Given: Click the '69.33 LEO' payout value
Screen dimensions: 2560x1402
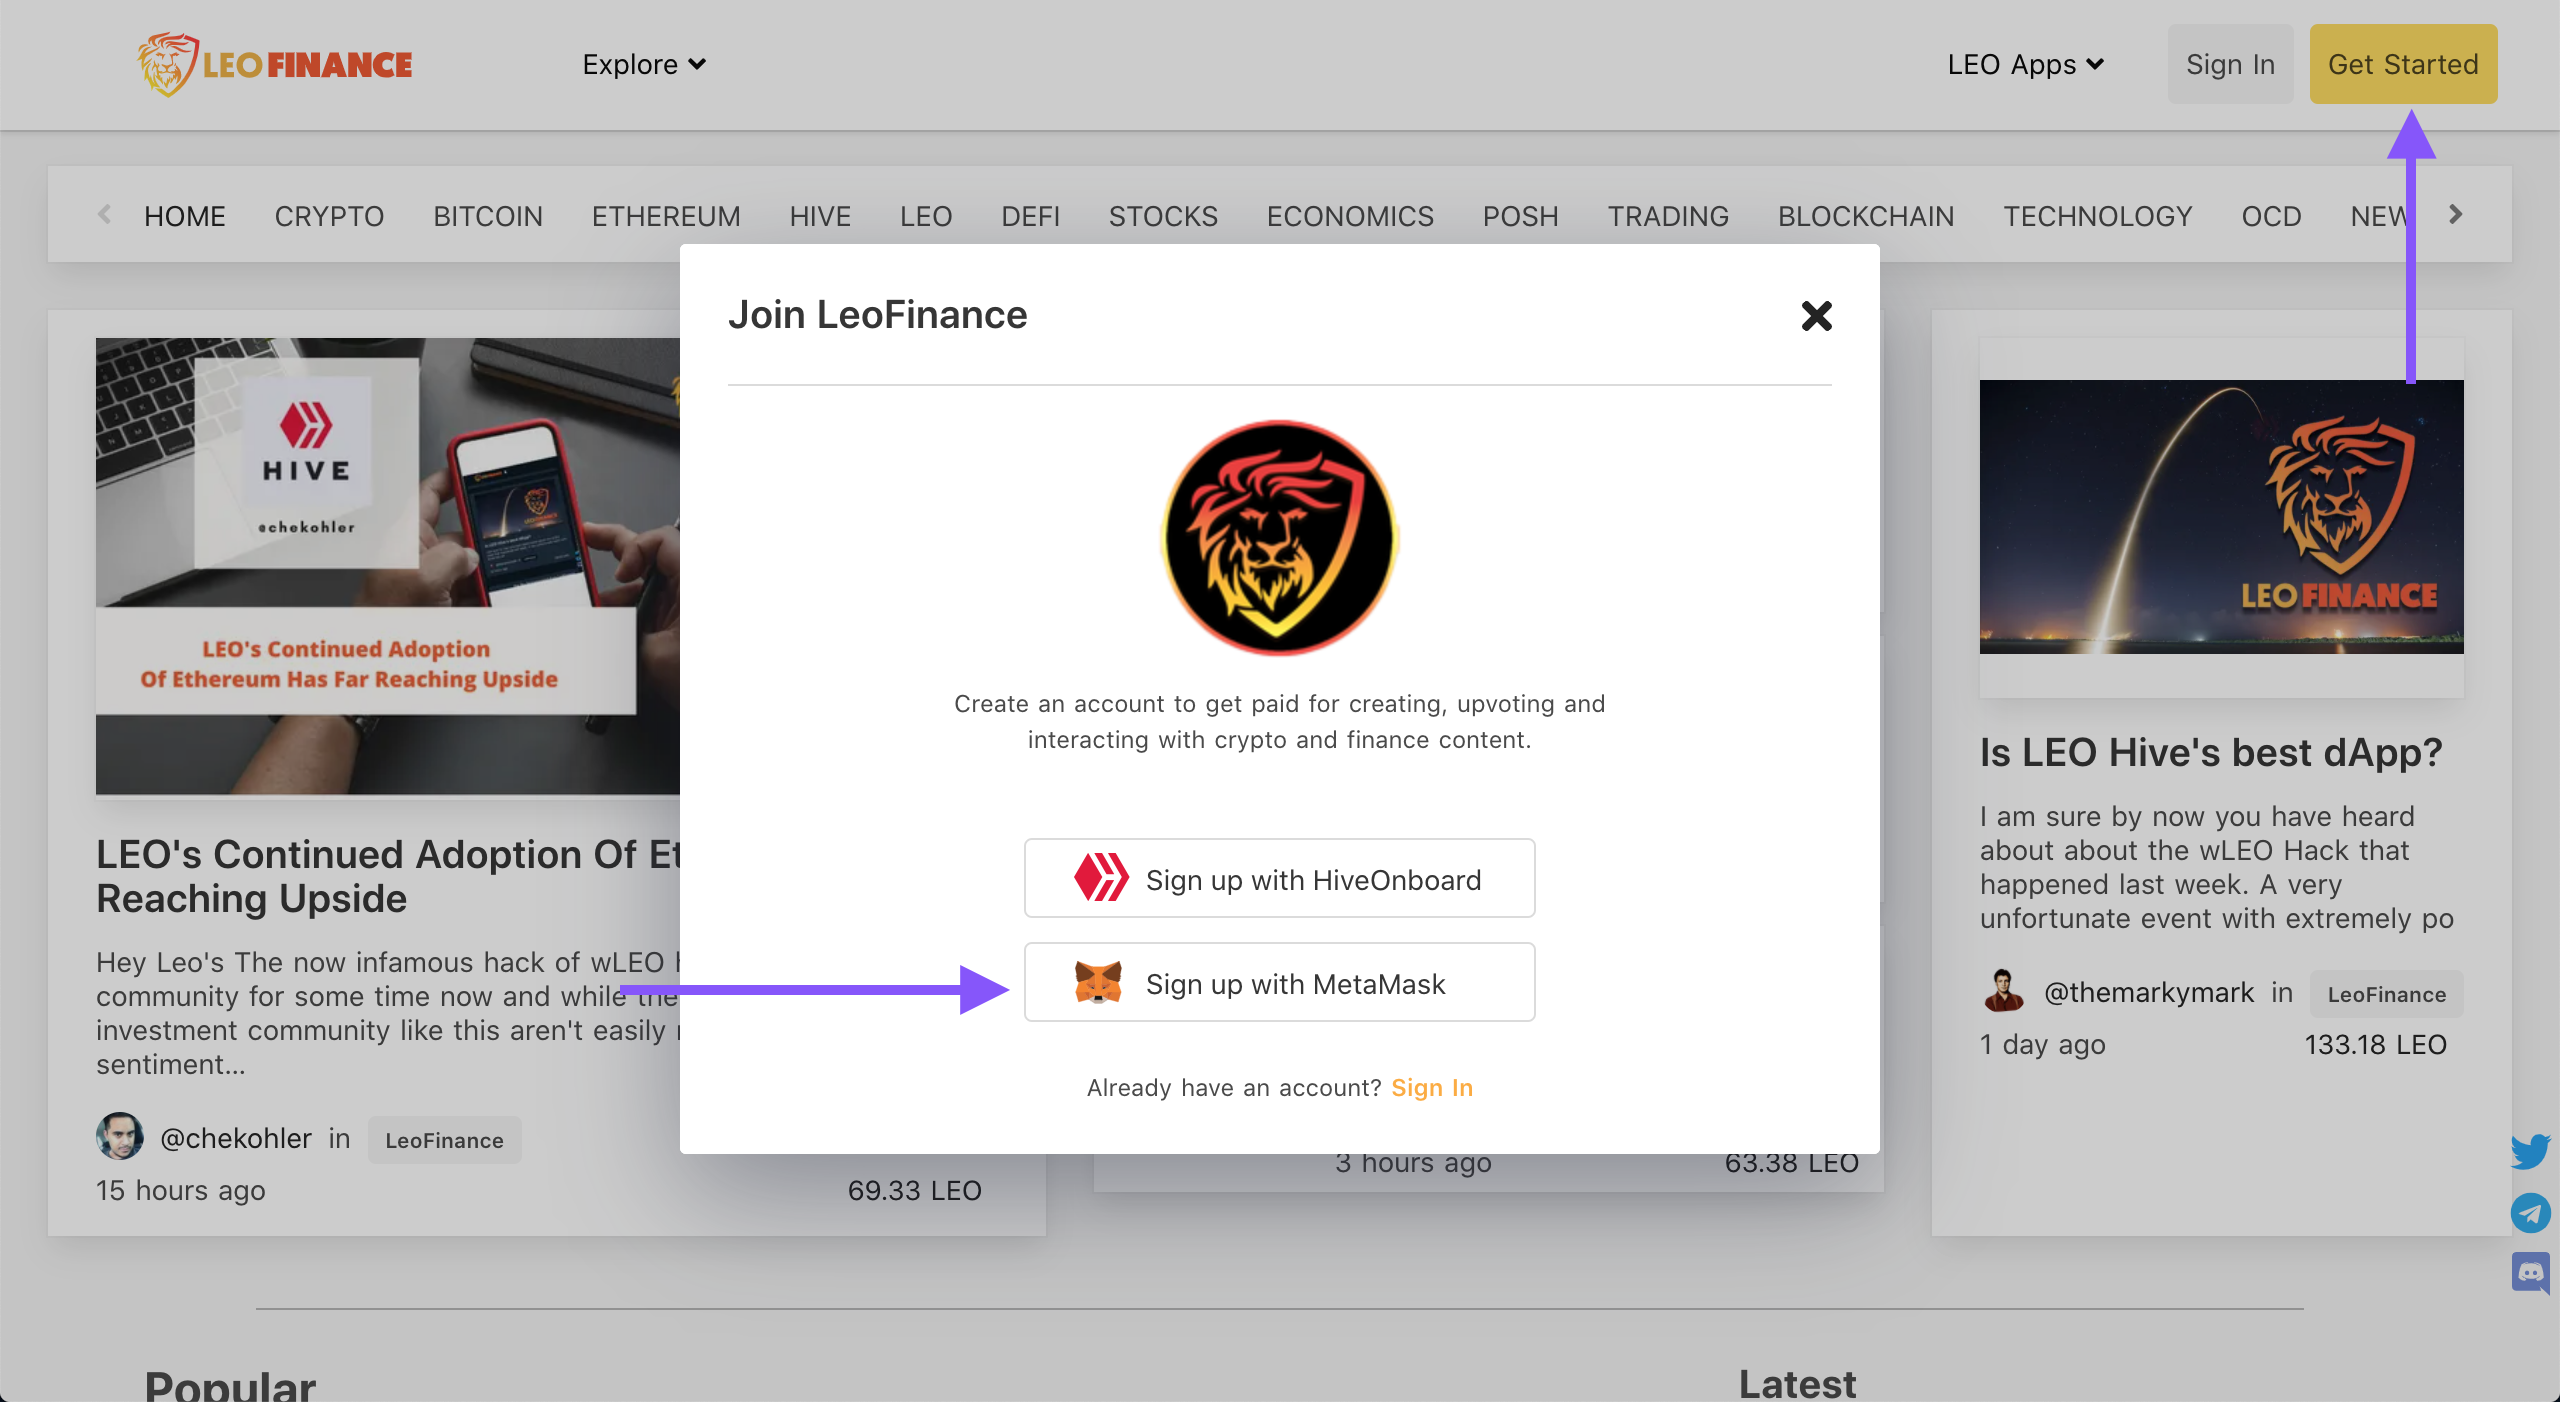Looking at the screenshot, I should point(914,1190).
